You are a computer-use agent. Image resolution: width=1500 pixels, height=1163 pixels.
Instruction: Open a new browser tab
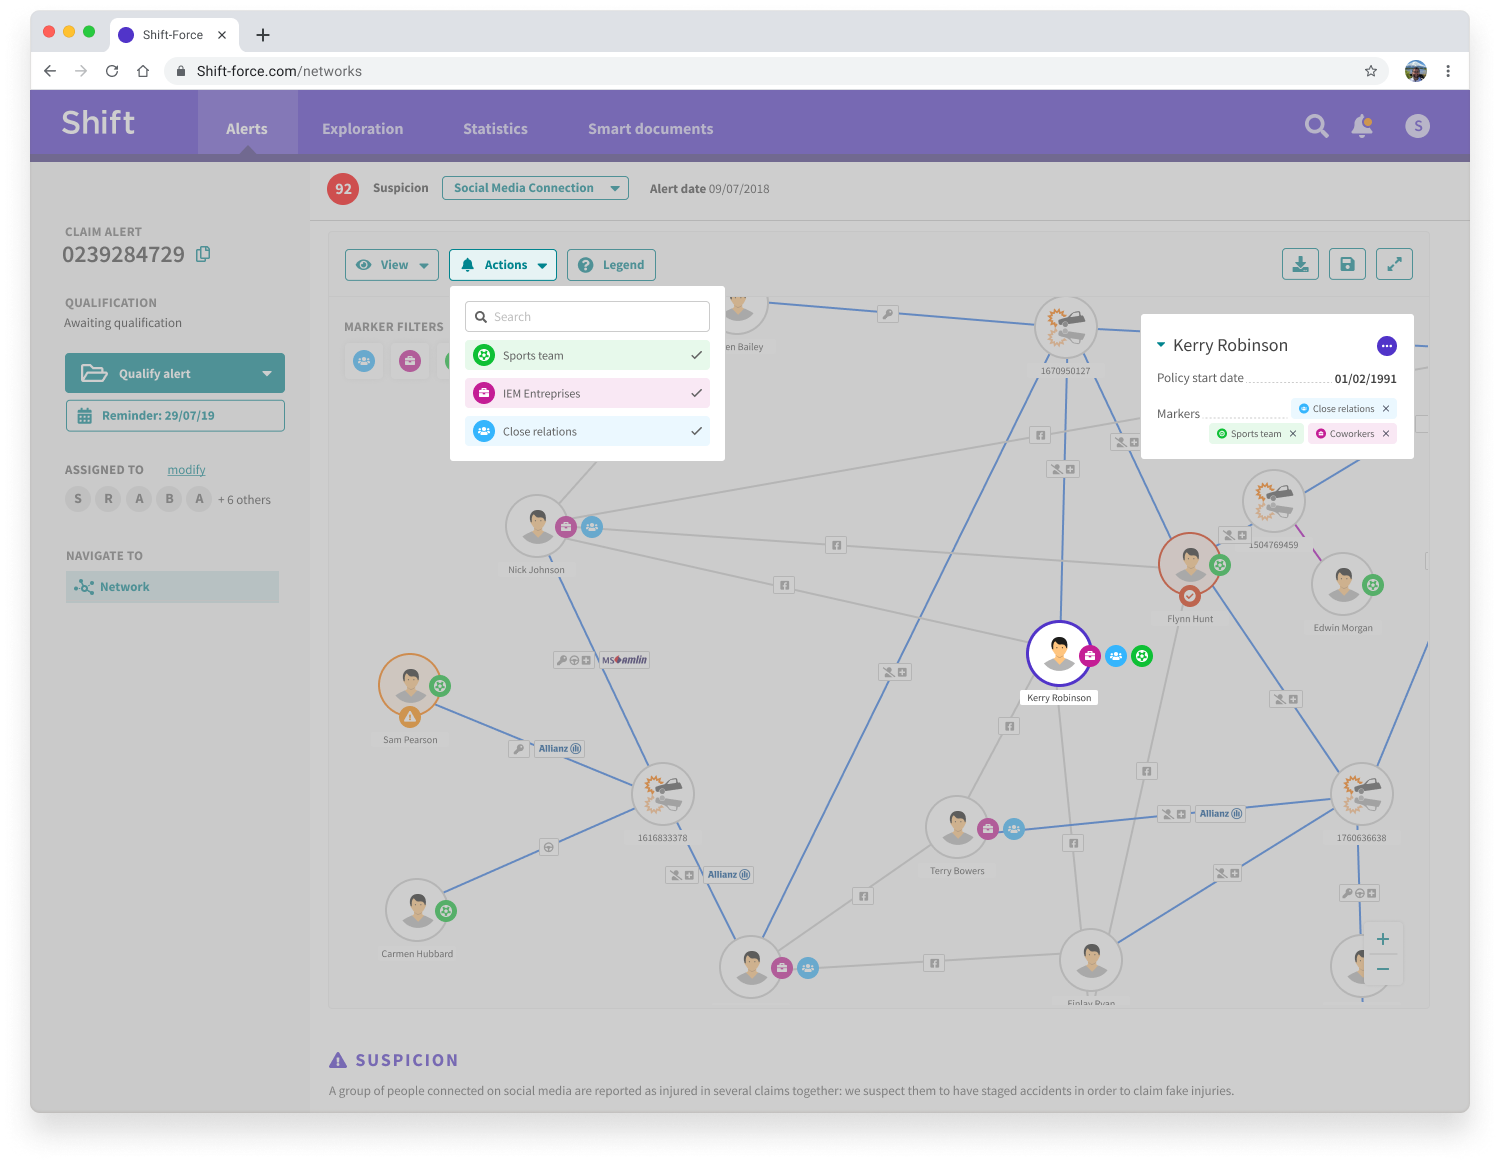click(x=263, y=35)
